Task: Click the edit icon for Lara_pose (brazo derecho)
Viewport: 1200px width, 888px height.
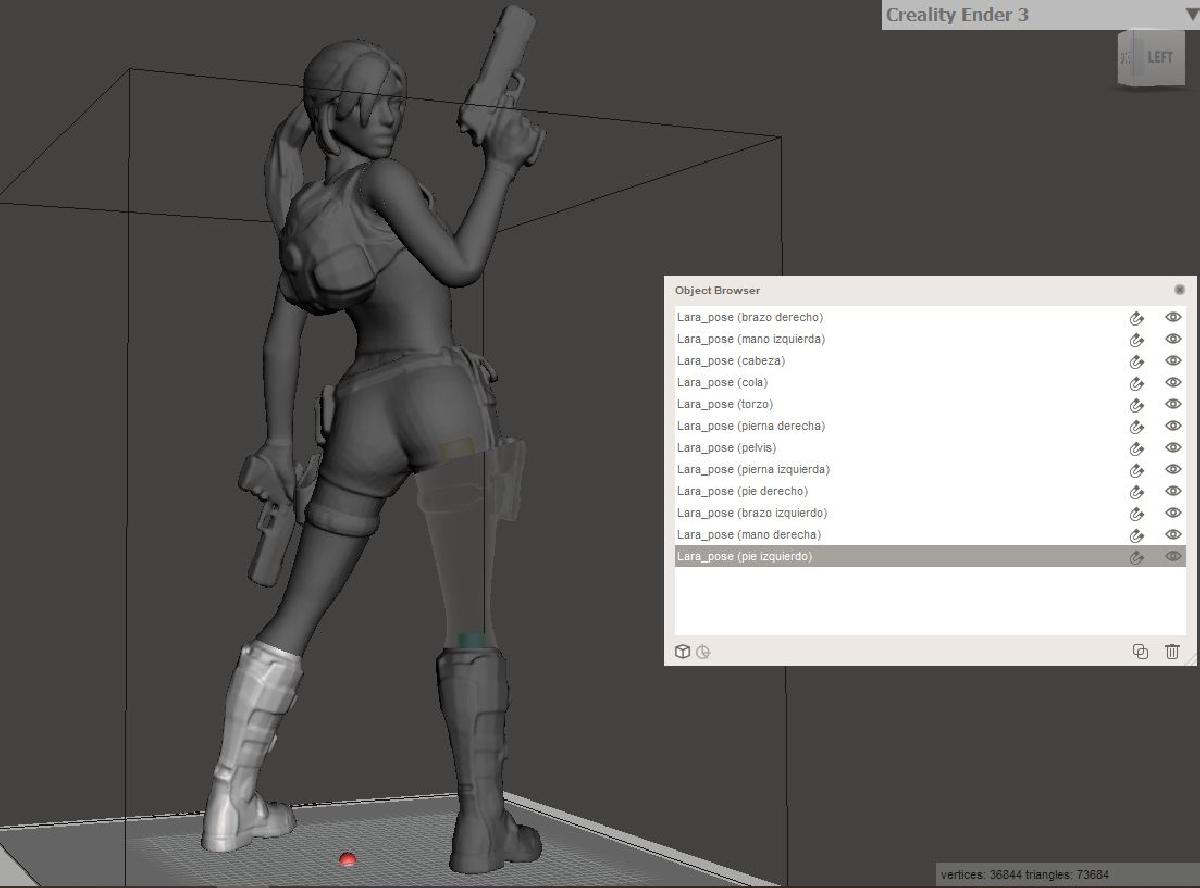Action: coord(1137,317)
